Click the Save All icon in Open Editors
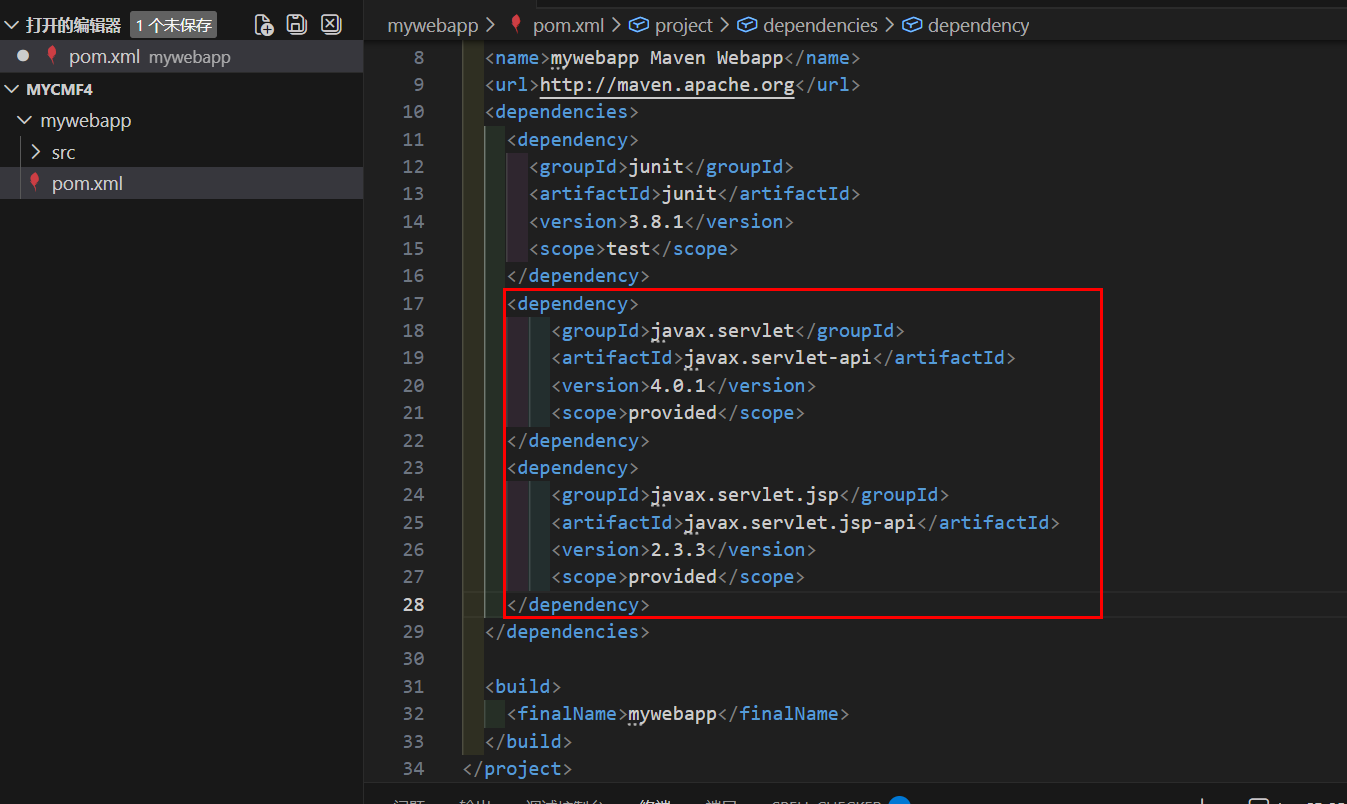Screen dimensions: 1347x804 297,25
